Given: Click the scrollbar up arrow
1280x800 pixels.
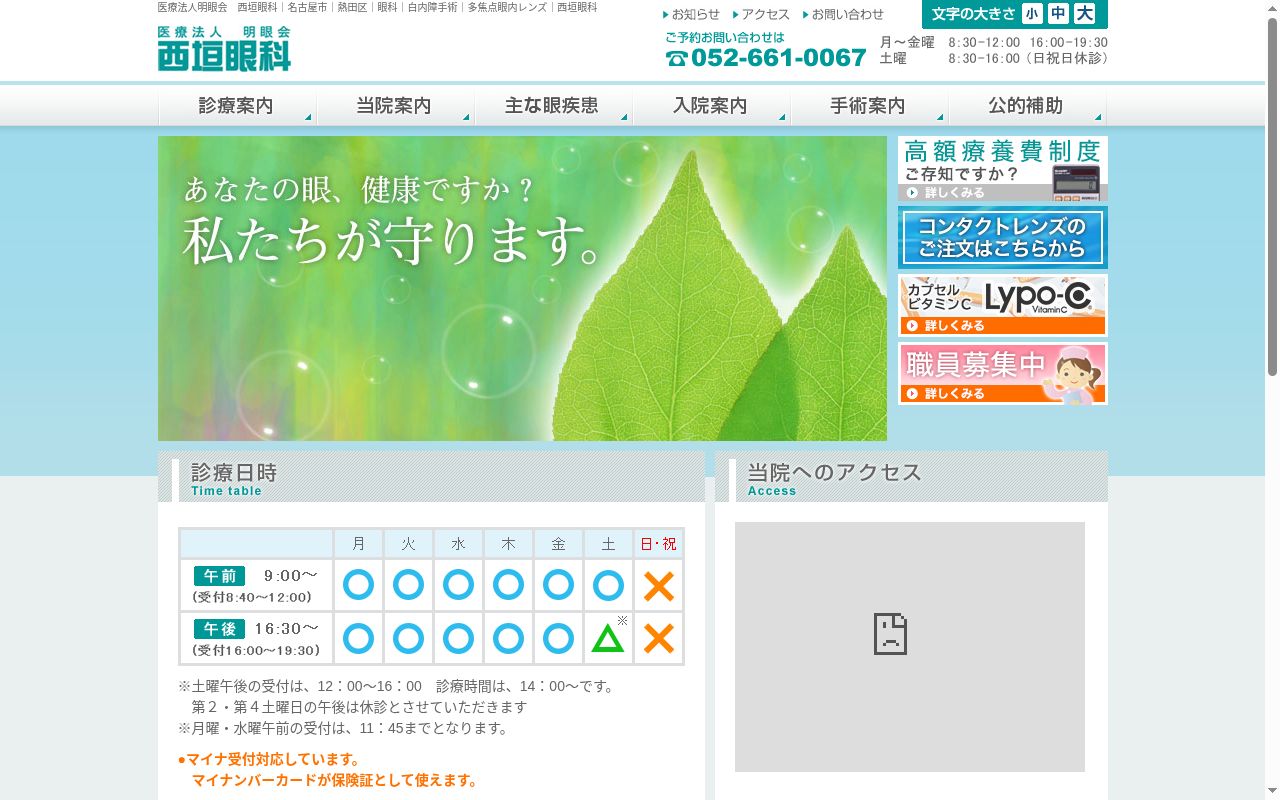Looking at the screenshot, I should (1272, 8).
